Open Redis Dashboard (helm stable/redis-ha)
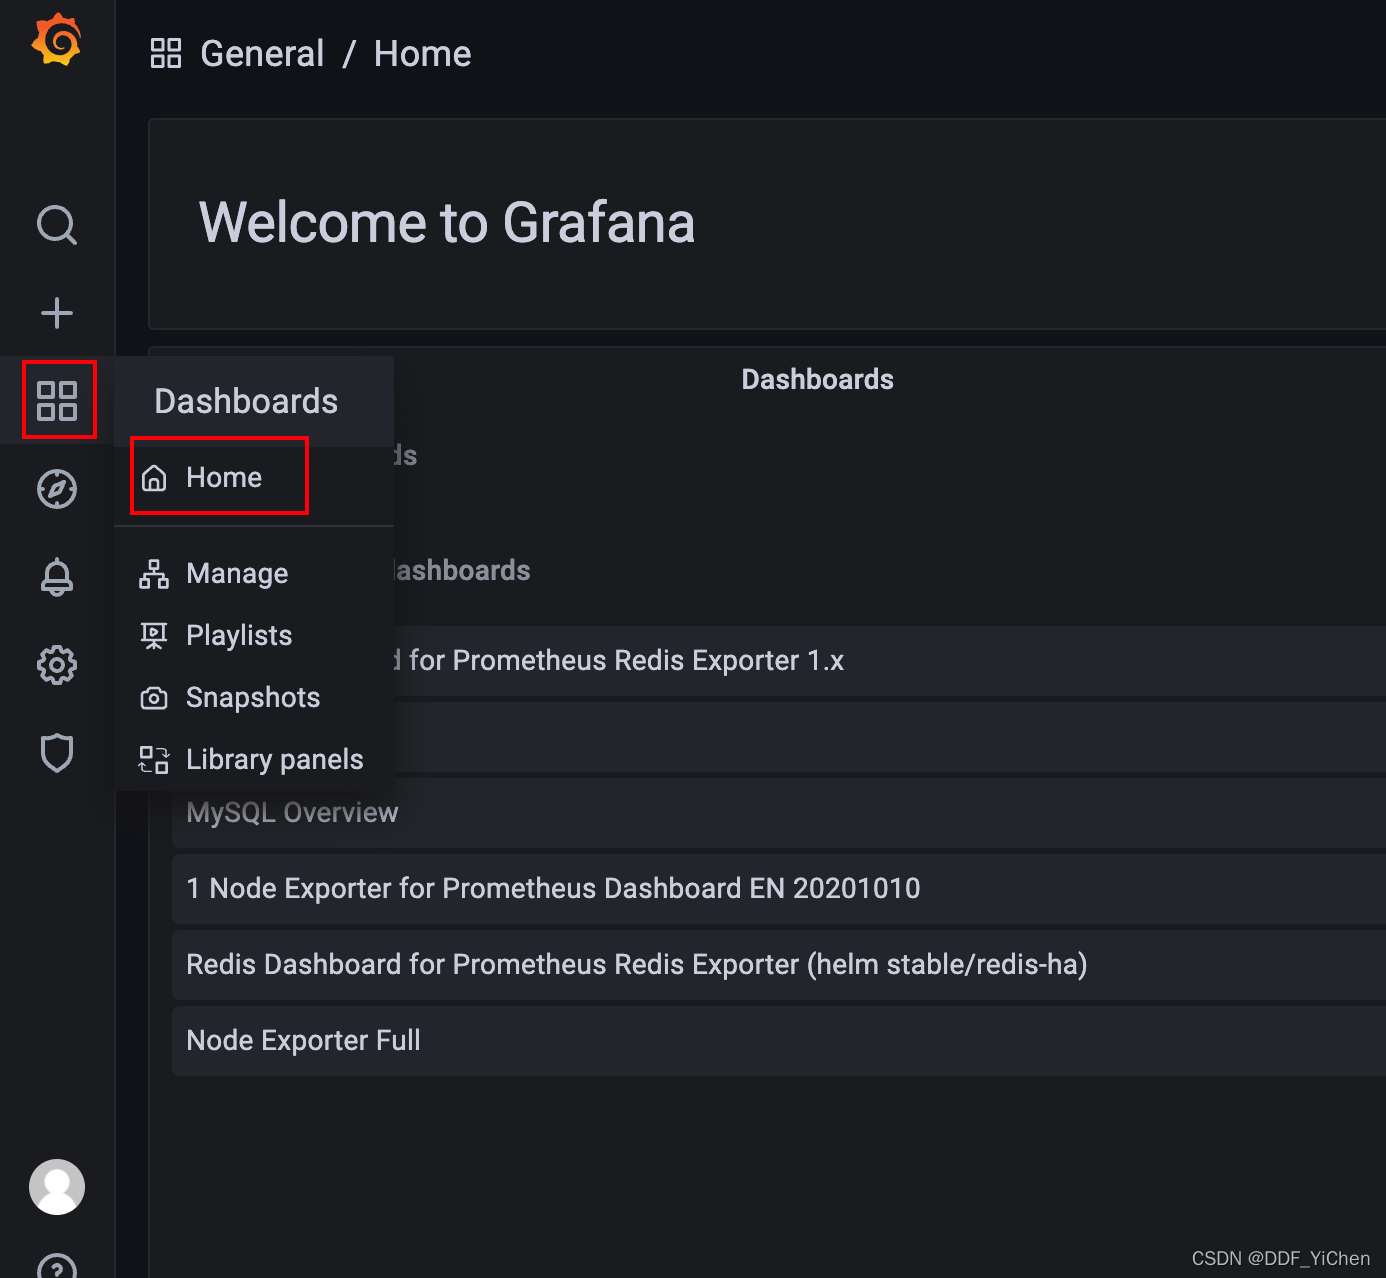Image resolution: width=1386 pixels, height=1278 pixels. tap(779, 964)
